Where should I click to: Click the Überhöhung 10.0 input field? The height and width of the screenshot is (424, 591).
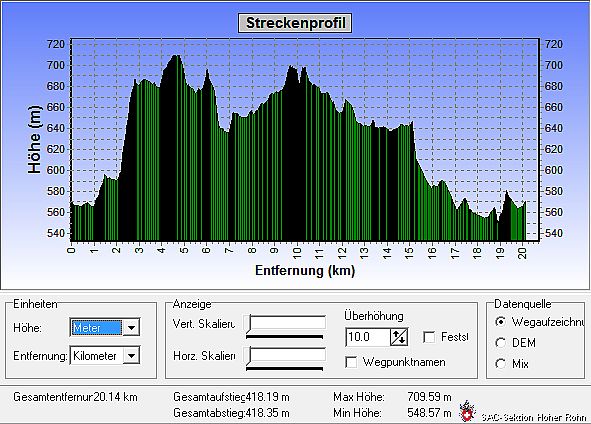pos(368,337)
